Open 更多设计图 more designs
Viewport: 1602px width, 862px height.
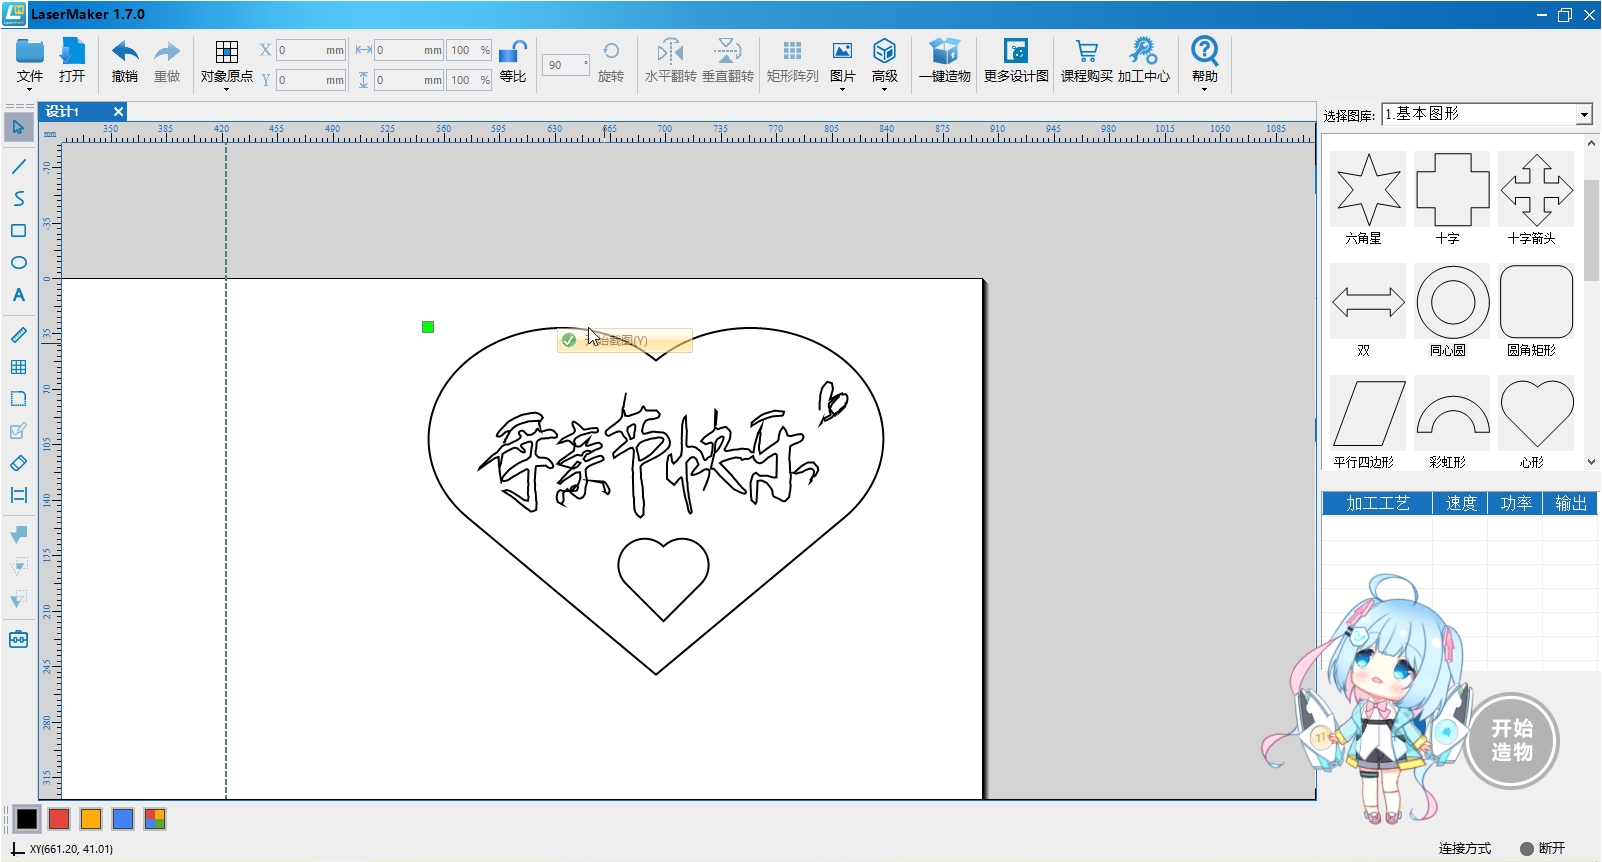pyautogui.click(x=1016, y=51)
